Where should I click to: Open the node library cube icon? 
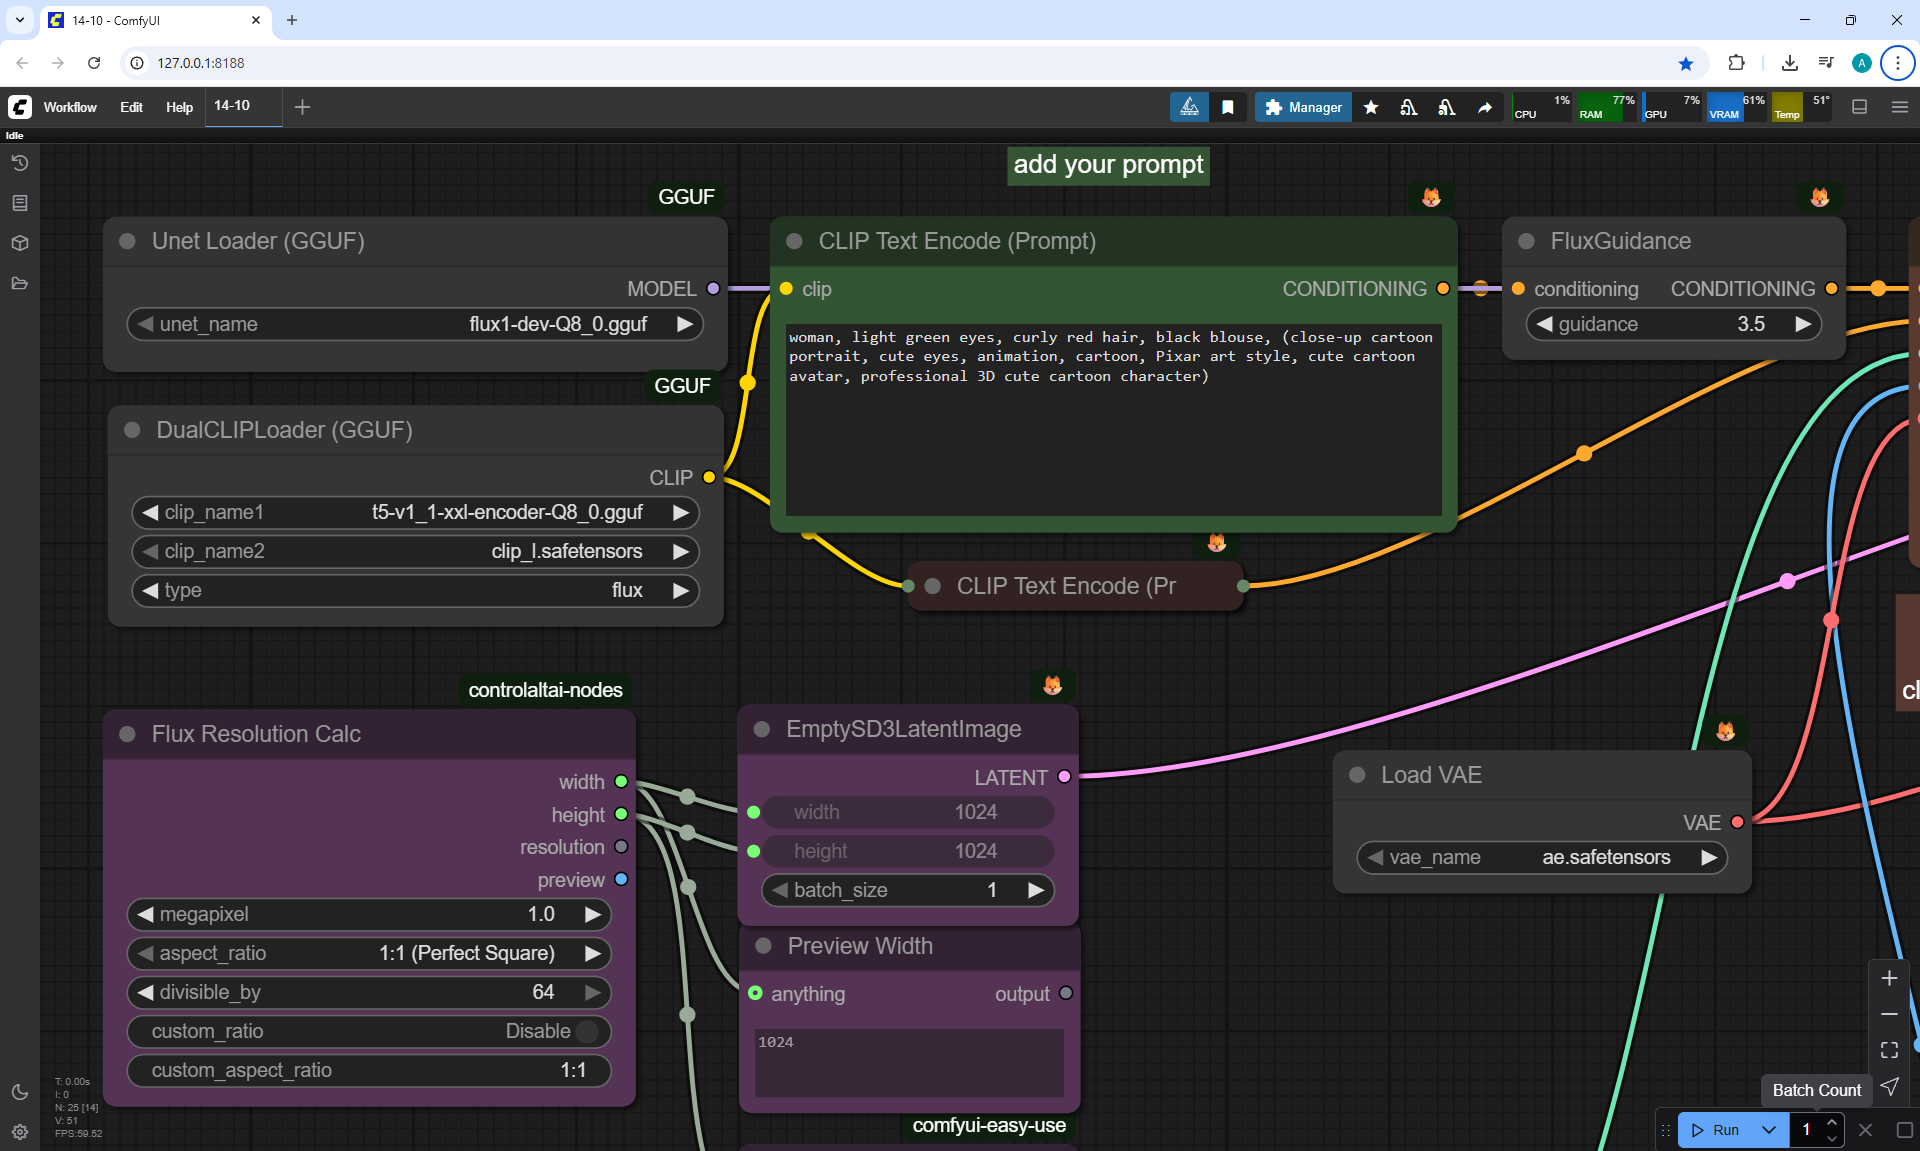[x=19, y=243]
